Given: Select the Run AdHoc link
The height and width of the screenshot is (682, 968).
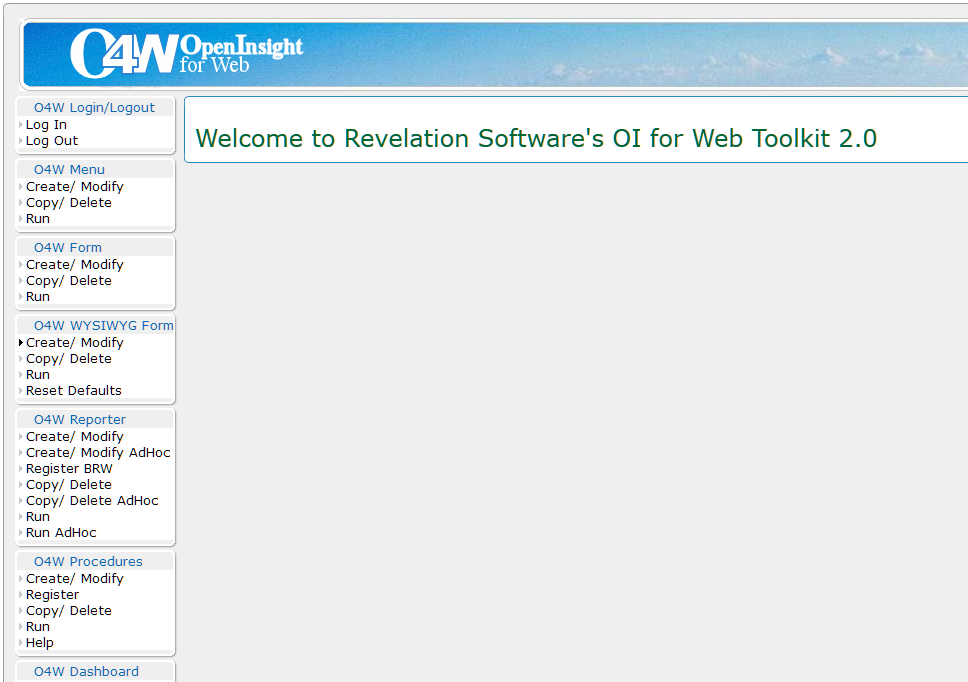Looking at the screenshot, I should (x=61, y=533).
